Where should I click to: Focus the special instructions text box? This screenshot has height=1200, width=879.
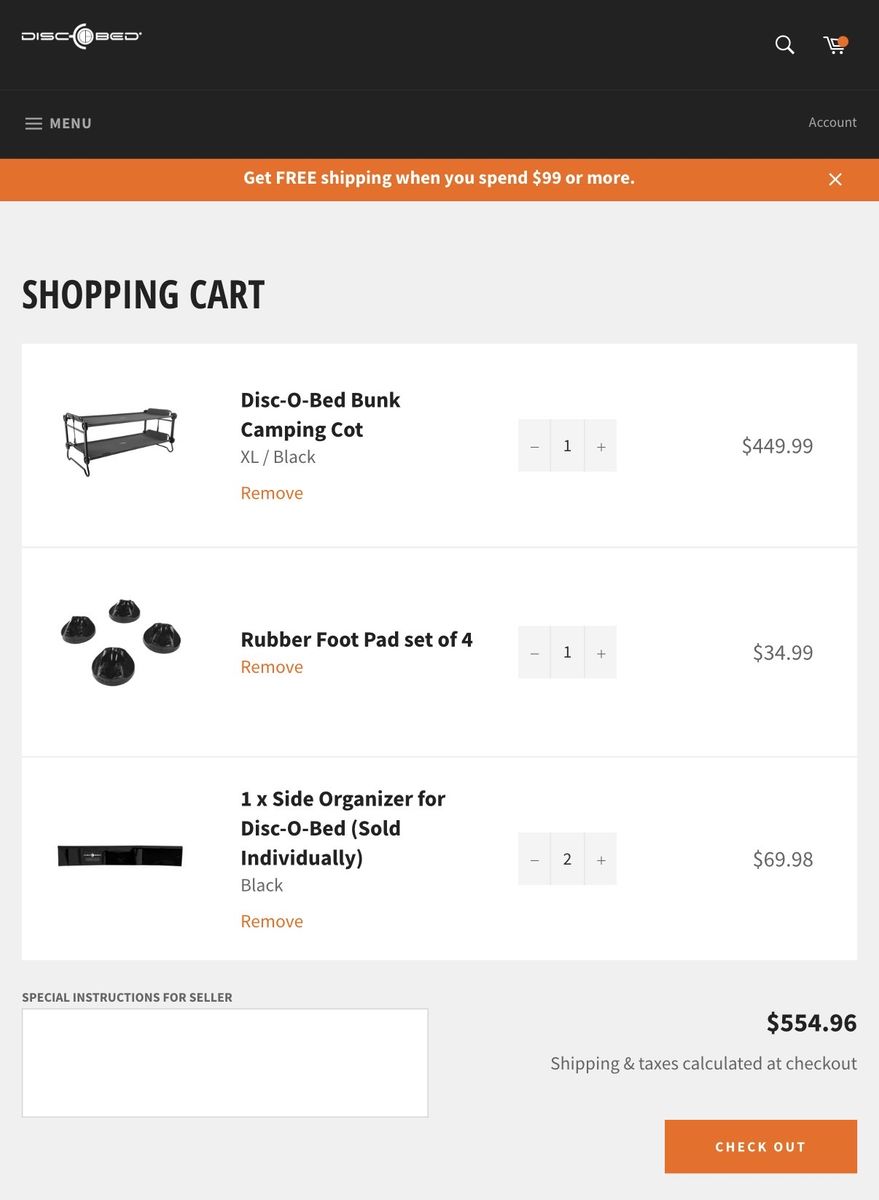pos(225,1062)
